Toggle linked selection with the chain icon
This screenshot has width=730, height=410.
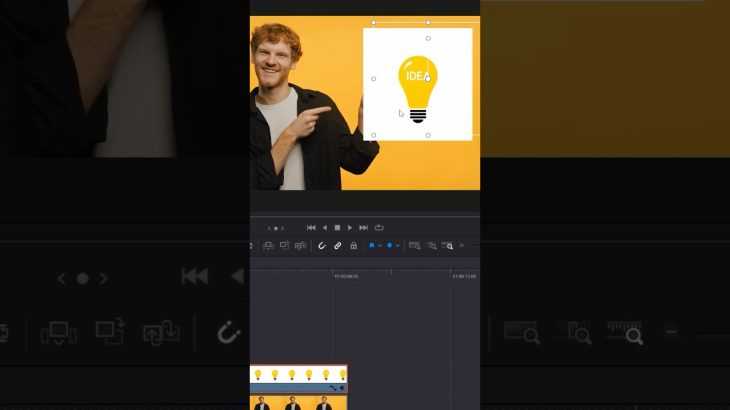338,245
